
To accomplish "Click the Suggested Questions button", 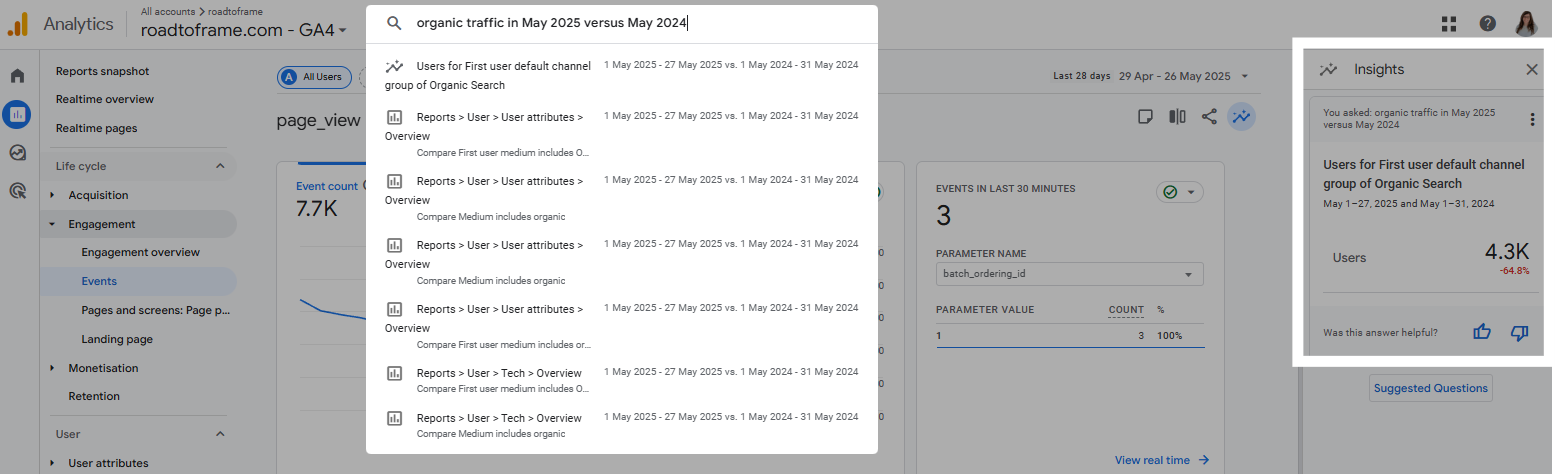I will point(1430,388).
